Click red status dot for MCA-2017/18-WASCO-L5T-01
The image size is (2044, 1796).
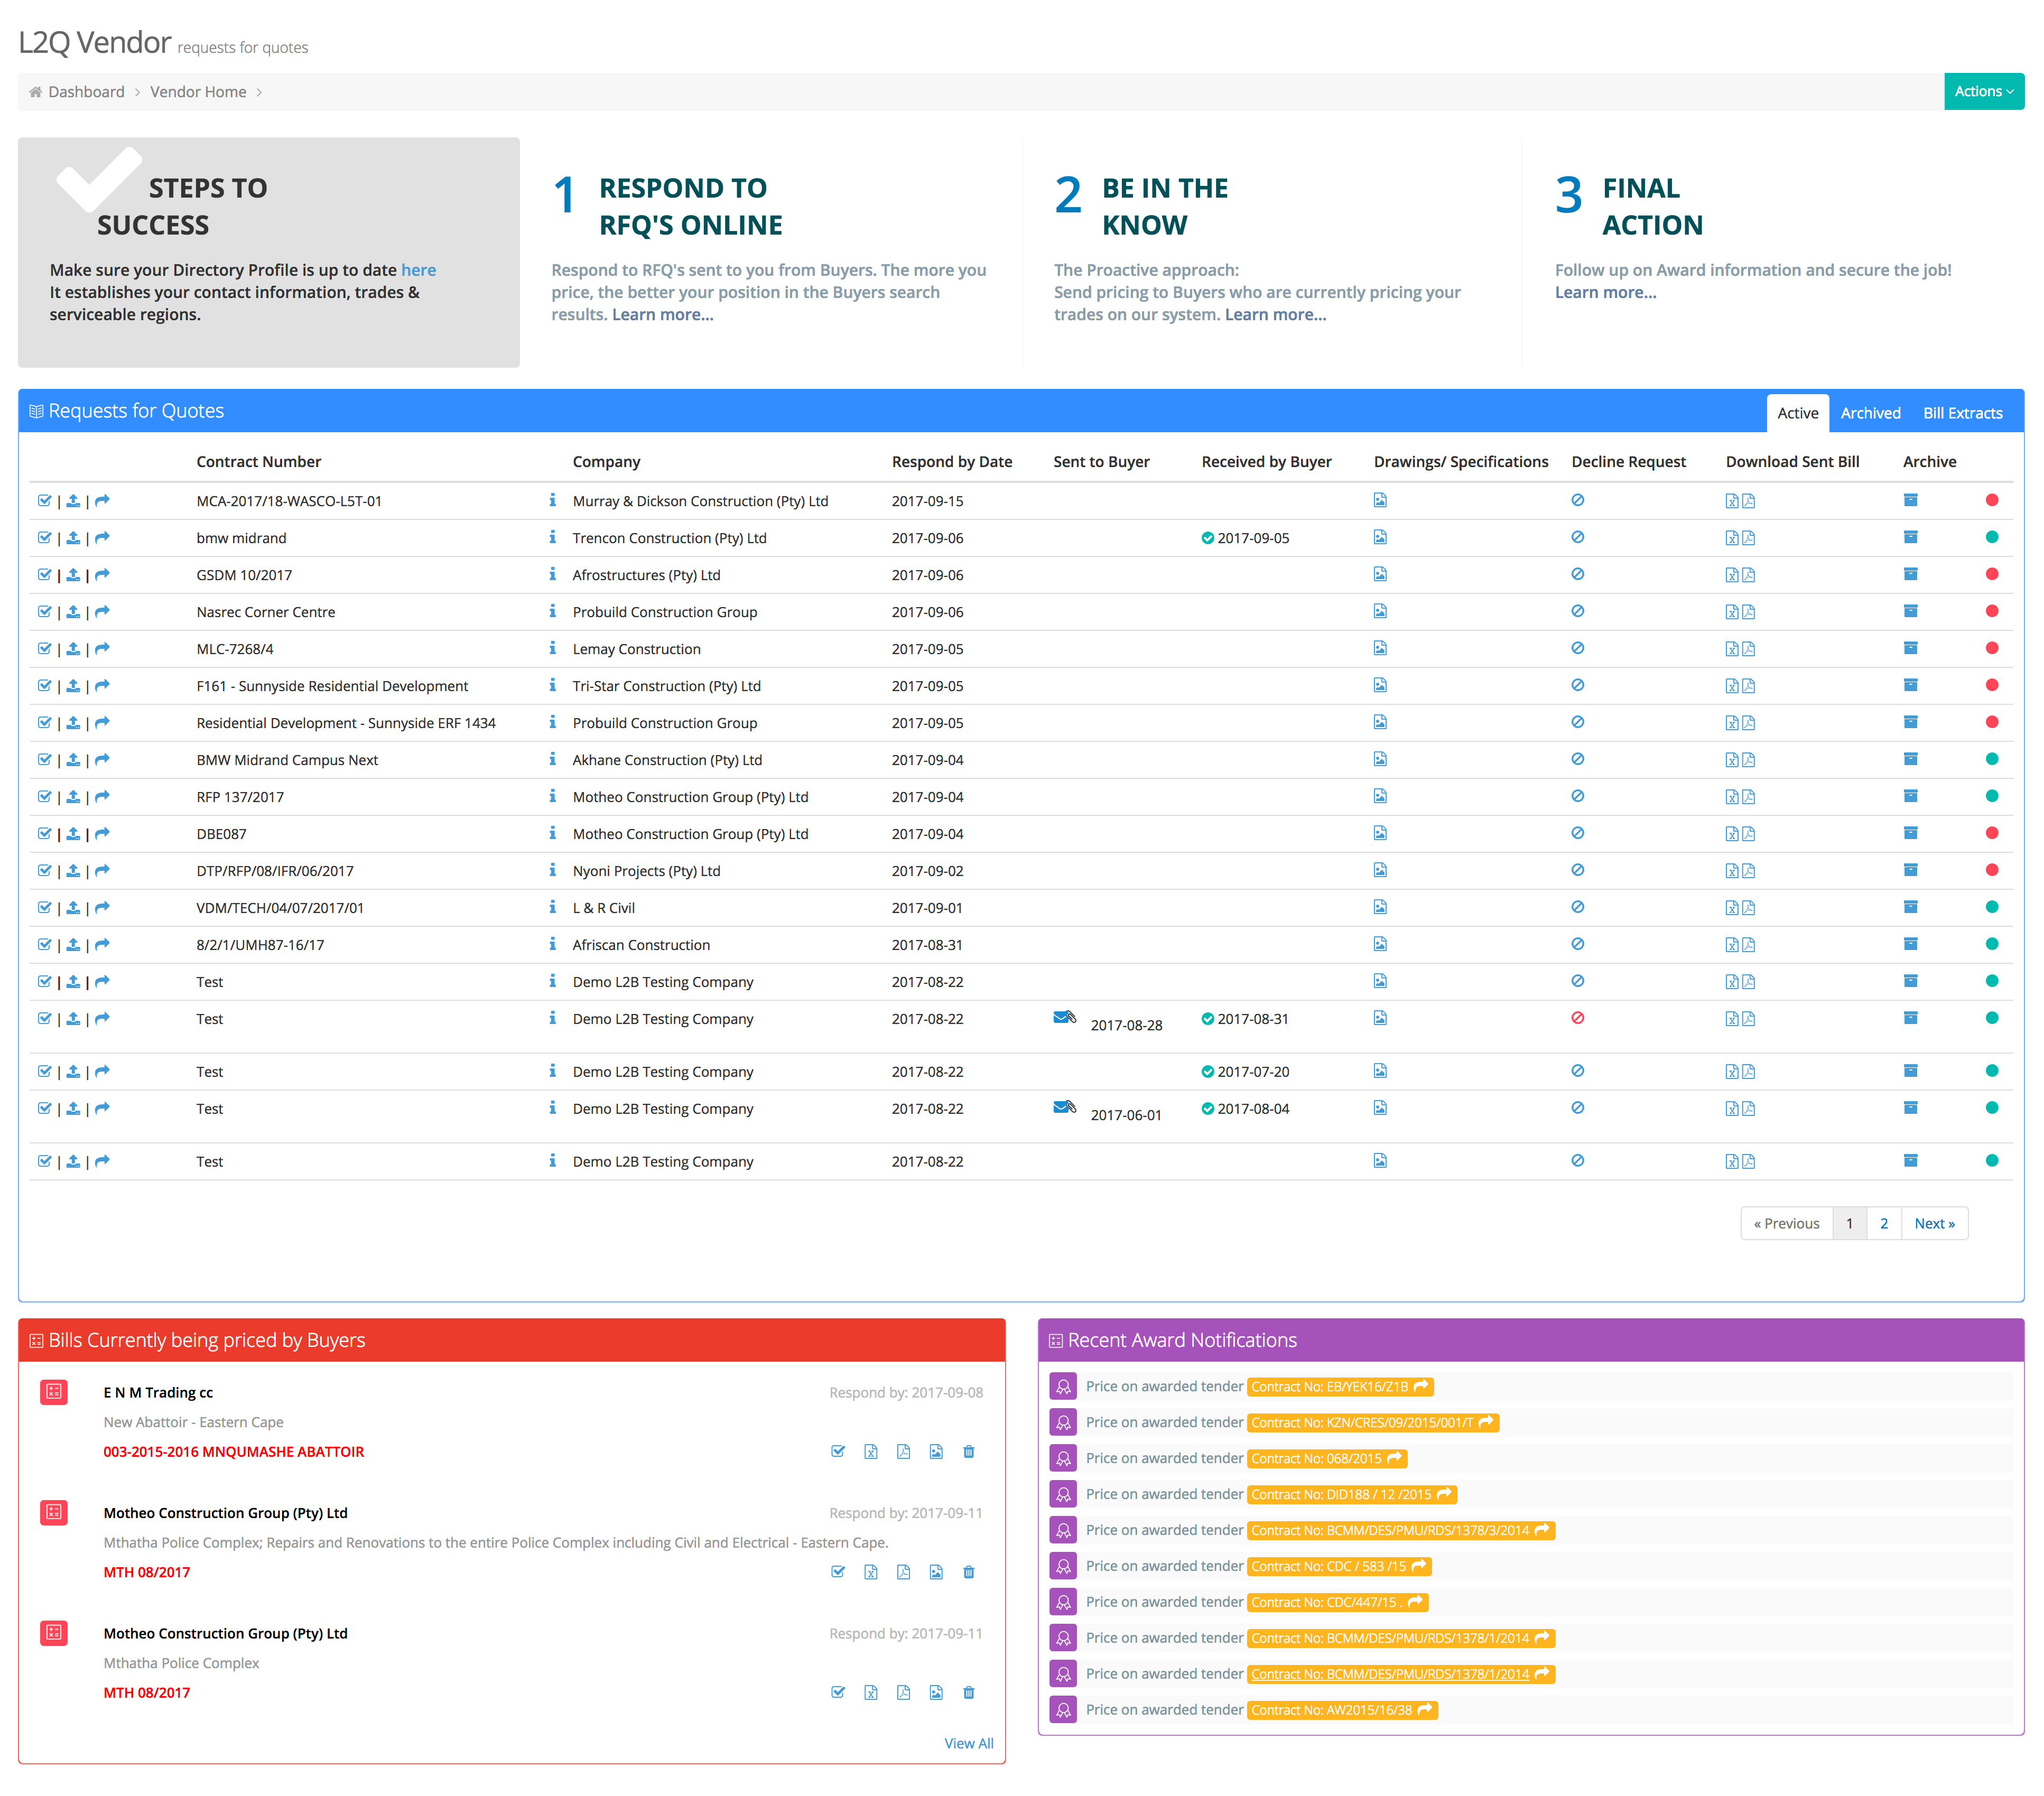click(x=1991, y=499)
